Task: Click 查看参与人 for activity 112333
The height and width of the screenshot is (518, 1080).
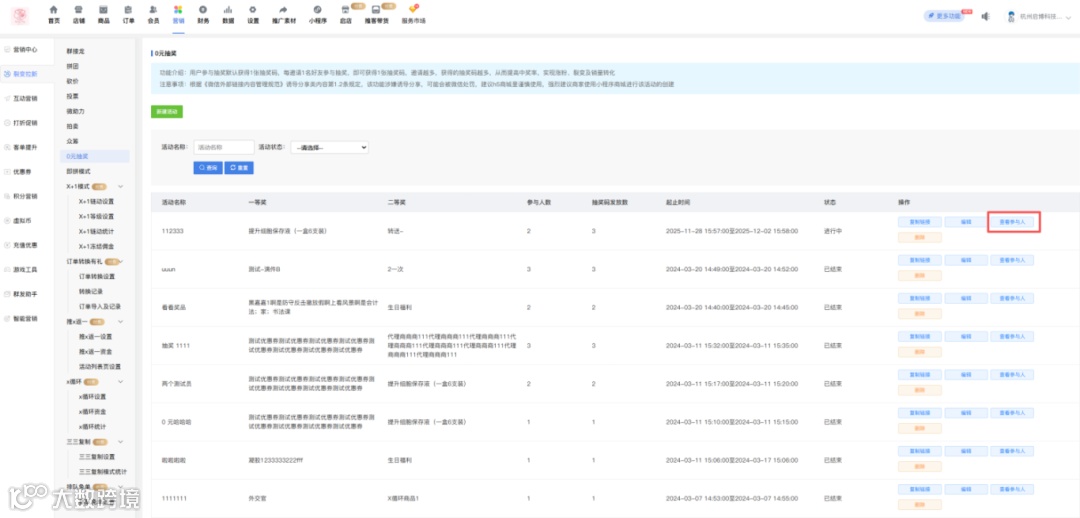Action: click(1012, 222)
